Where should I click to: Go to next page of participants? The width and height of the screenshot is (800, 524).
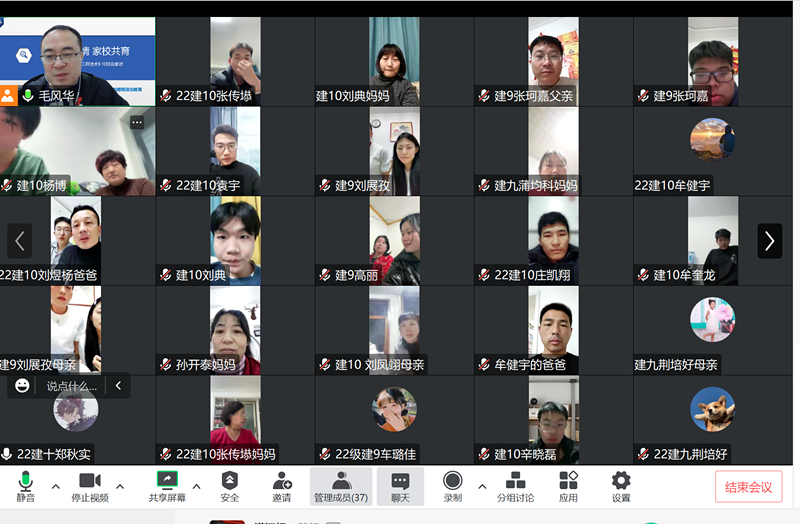pos(769,241)
